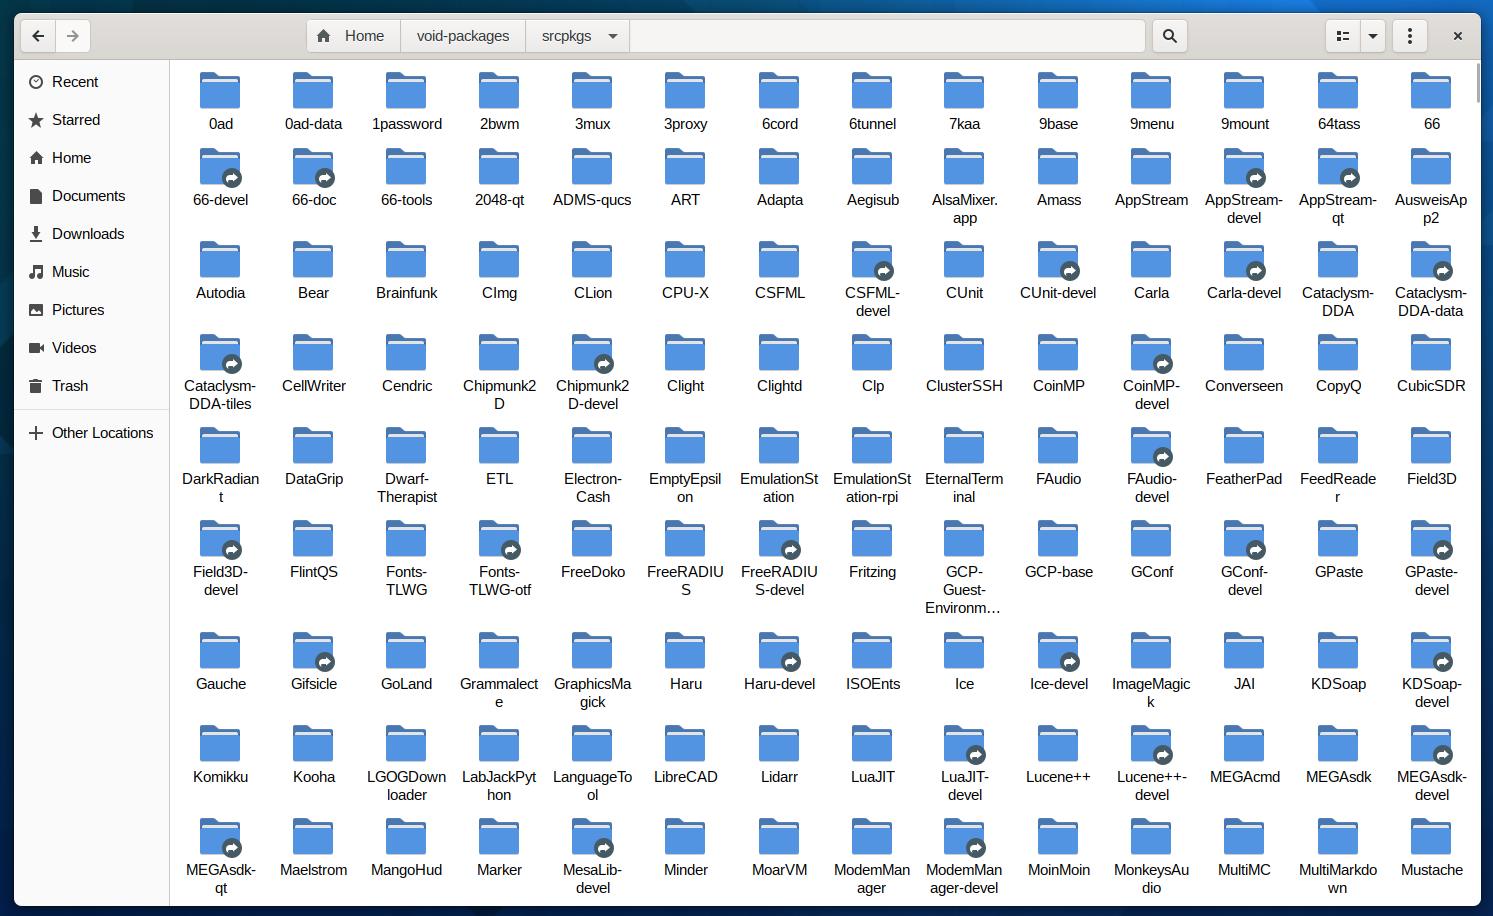1493x916 pixels.
Task: Click the KDSoap folder name label
Action: (1338, 684)
